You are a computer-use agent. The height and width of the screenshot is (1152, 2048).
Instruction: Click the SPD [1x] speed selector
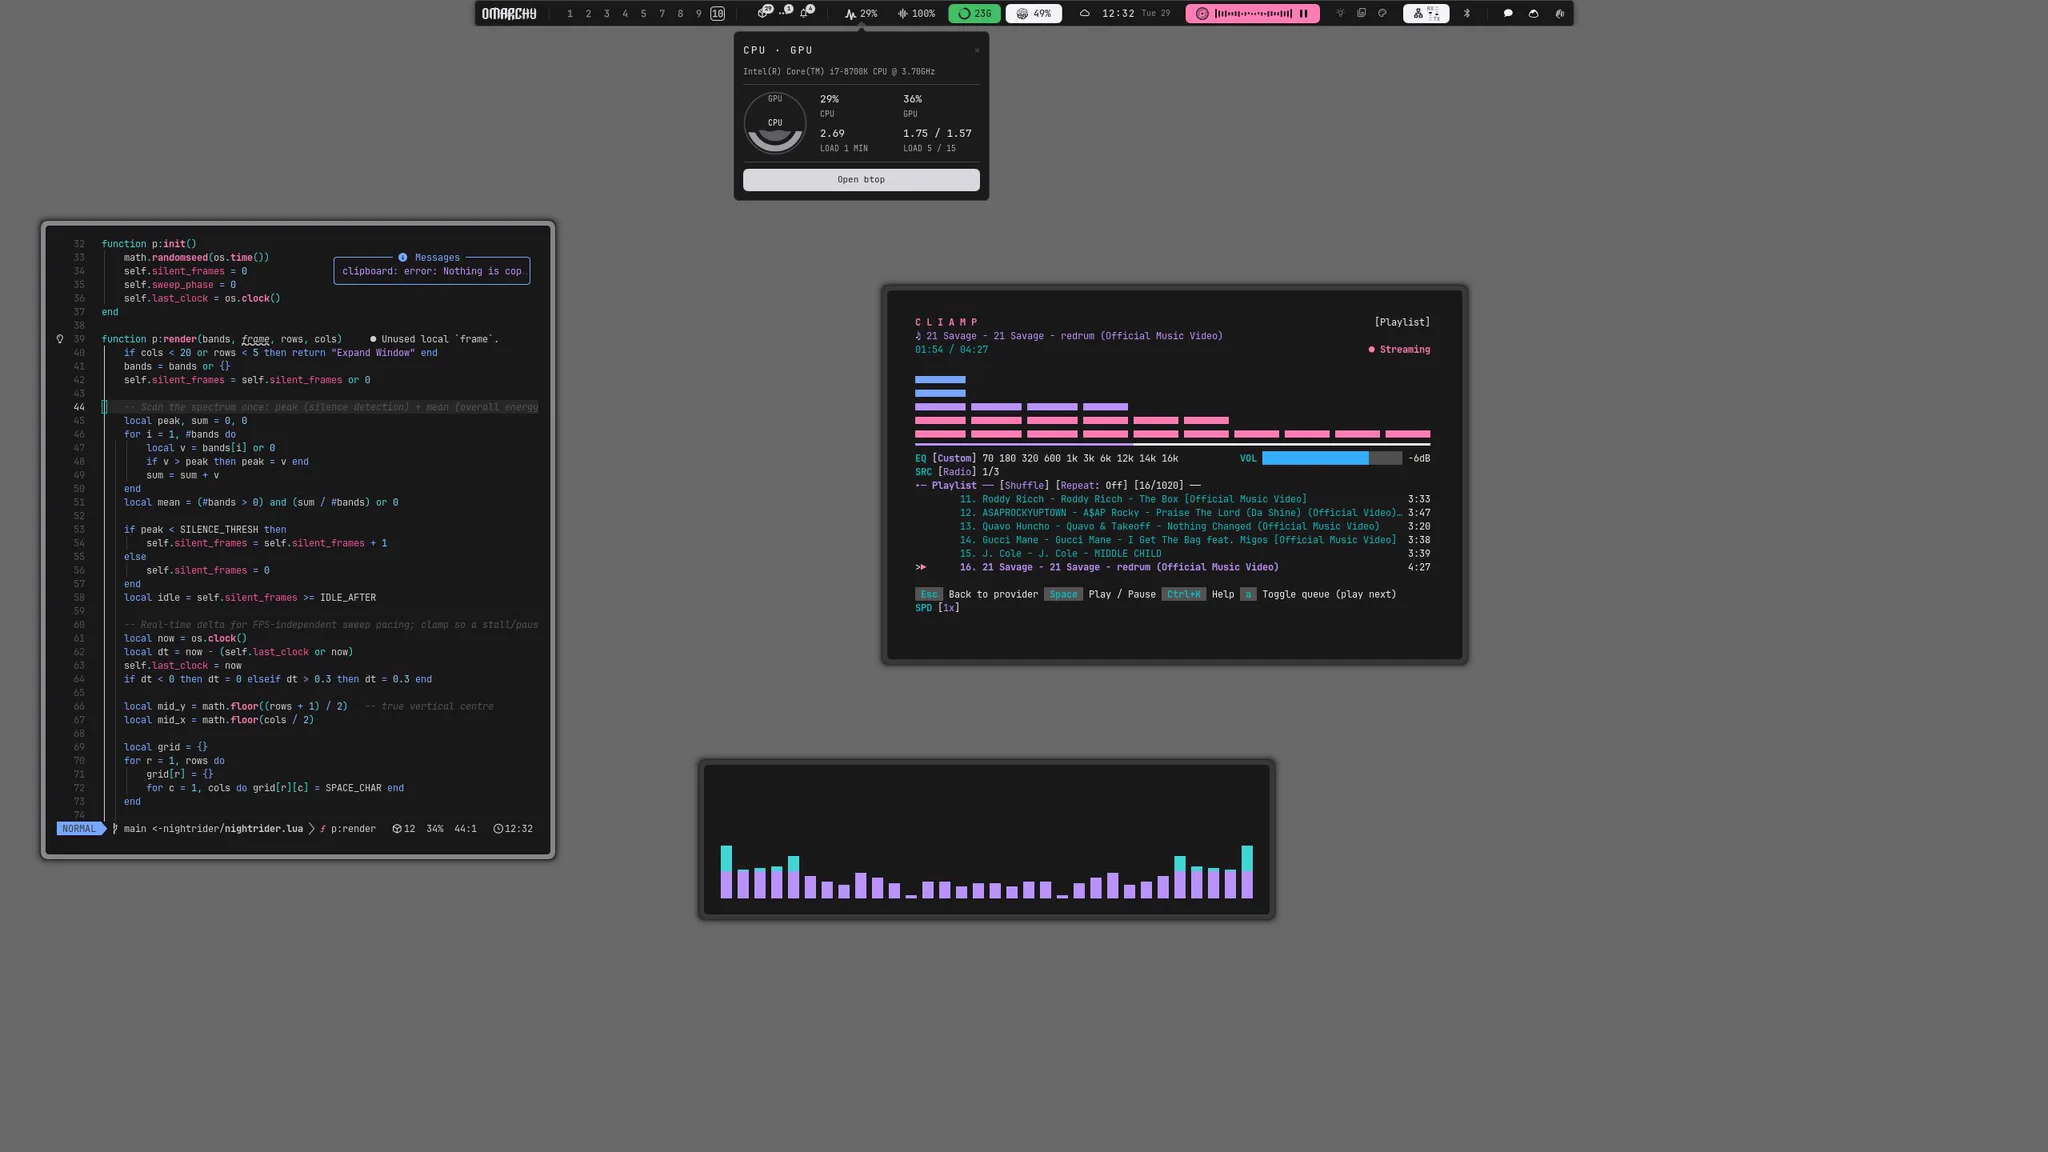(937, 608)
